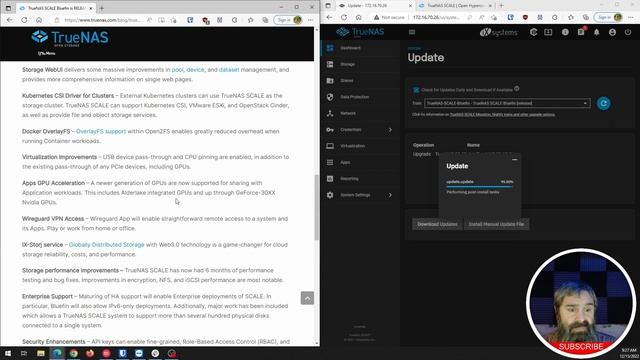
Task: Open the dataset link in blog text
Action: click(x=229, y=70)
